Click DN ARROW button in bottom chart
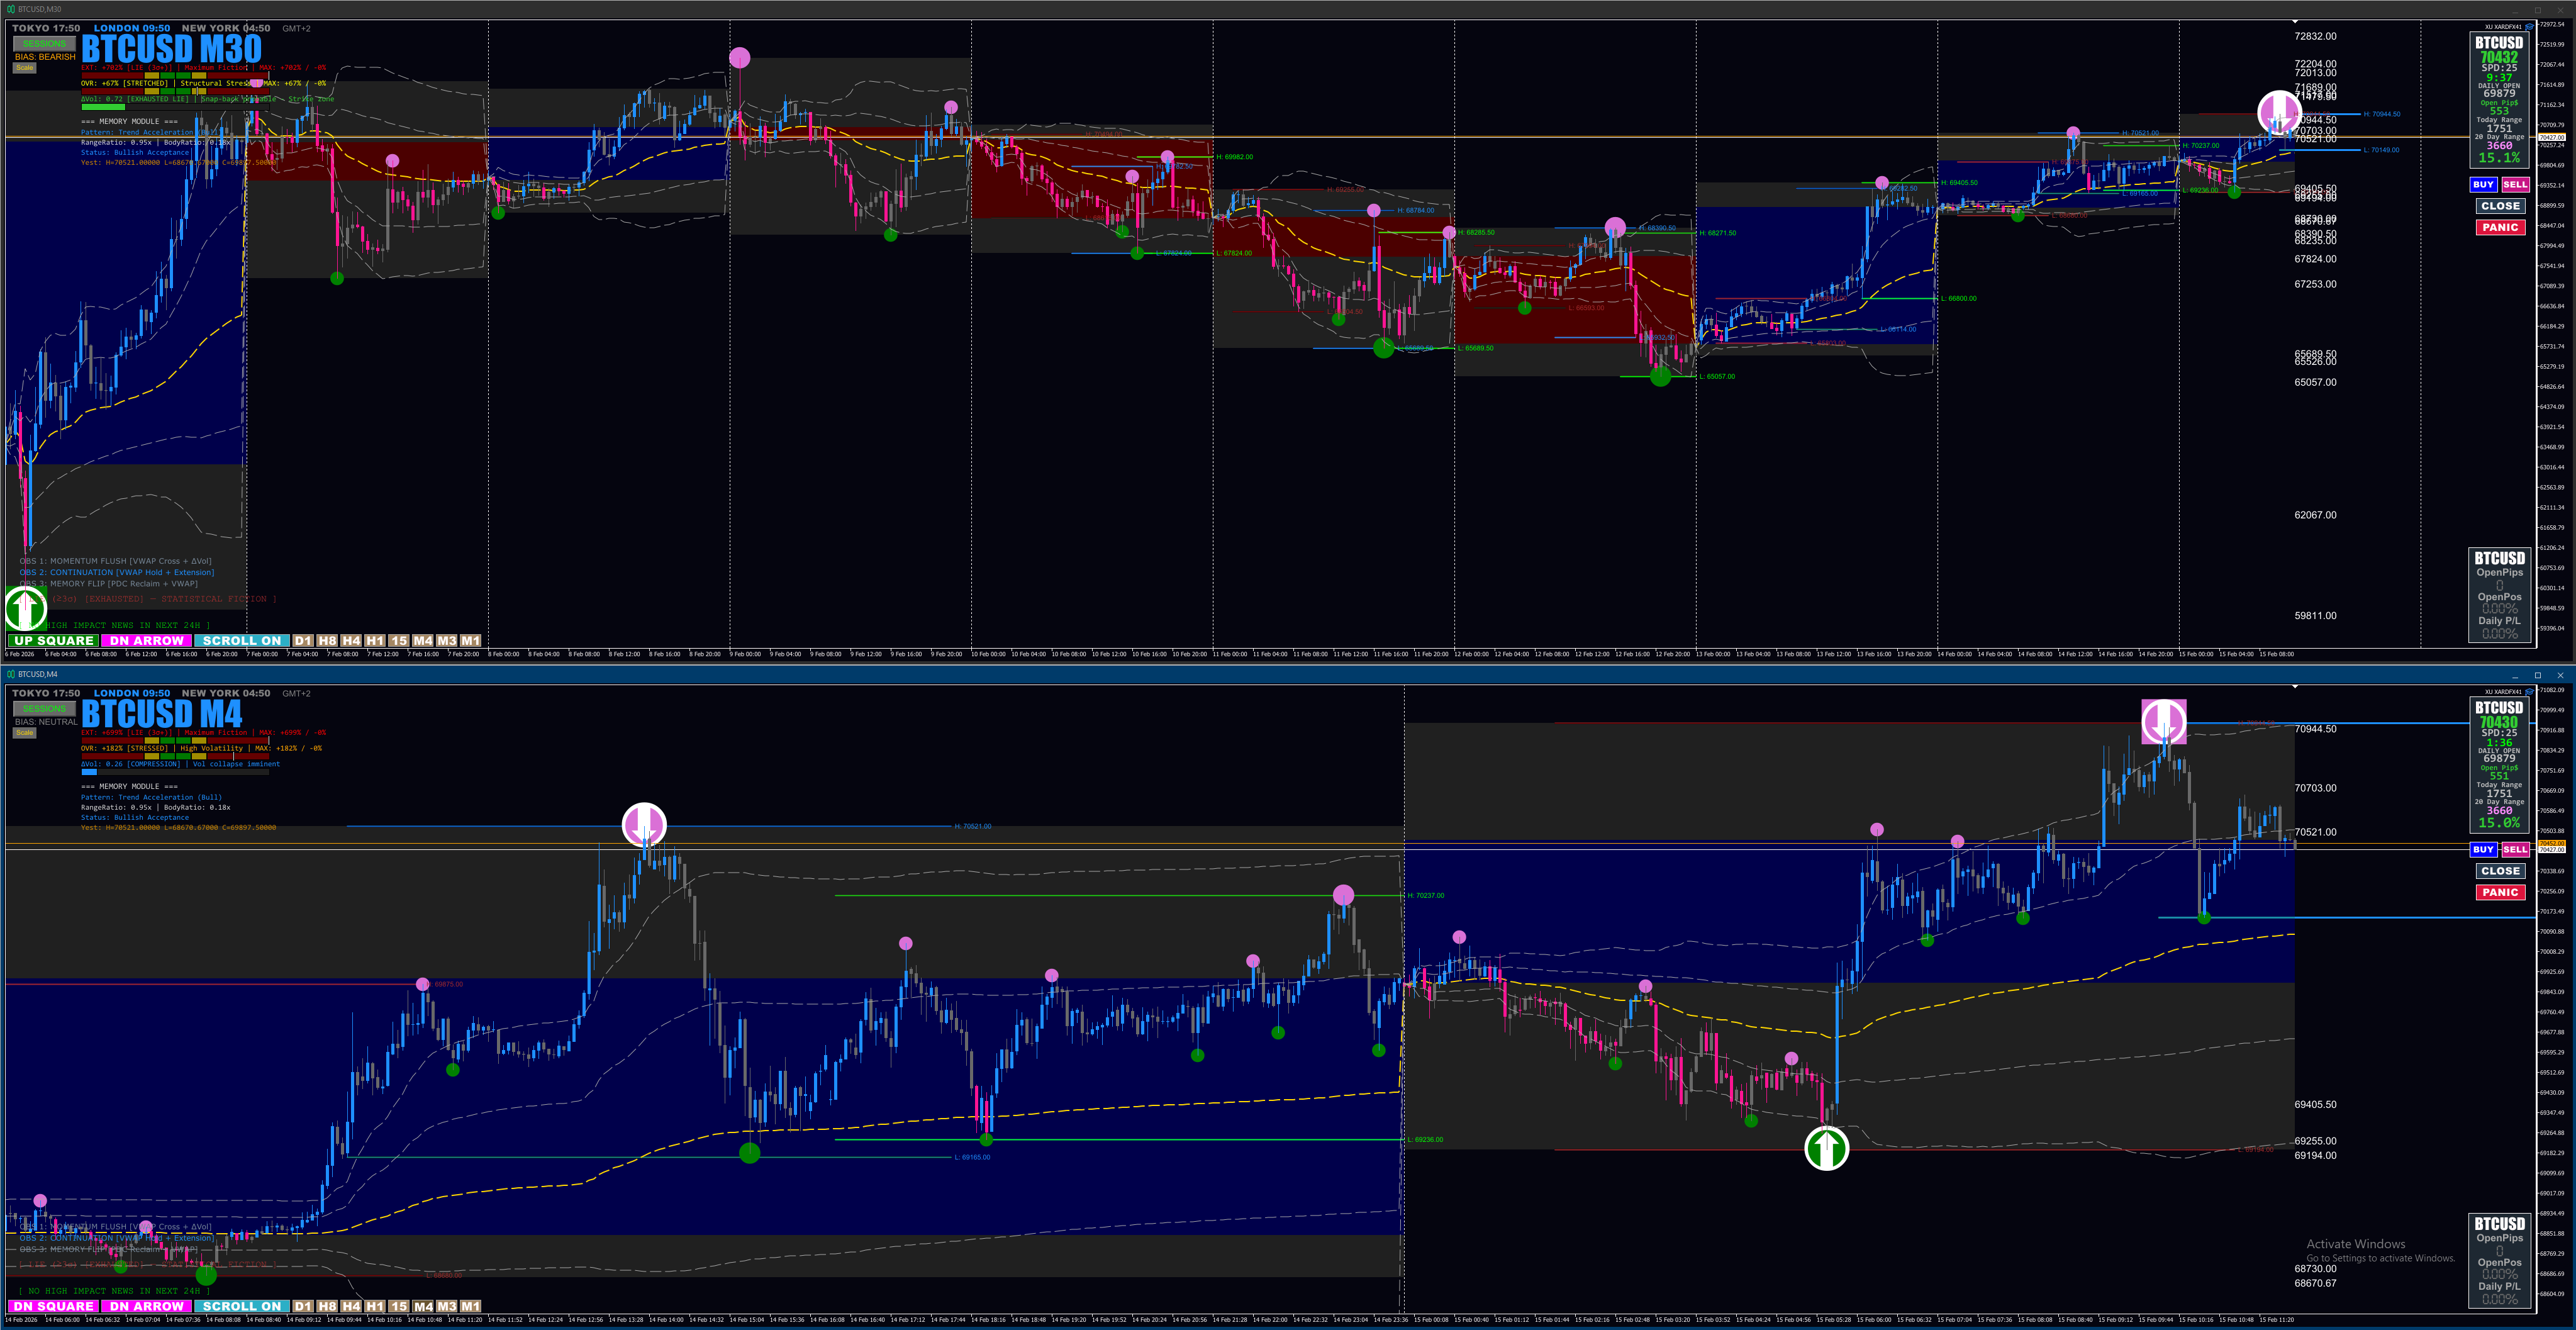Viewport: 2576px width, 1330px height. [x=146, y=1306]
